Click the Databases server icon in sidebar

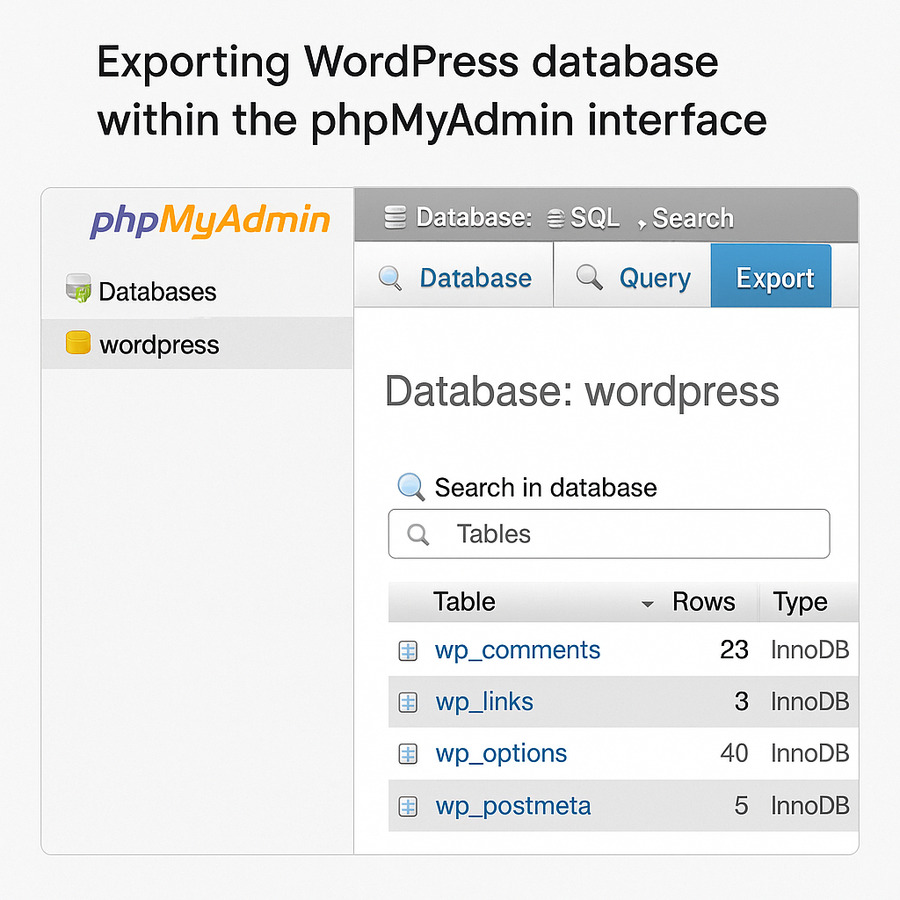tap(79, 288)
